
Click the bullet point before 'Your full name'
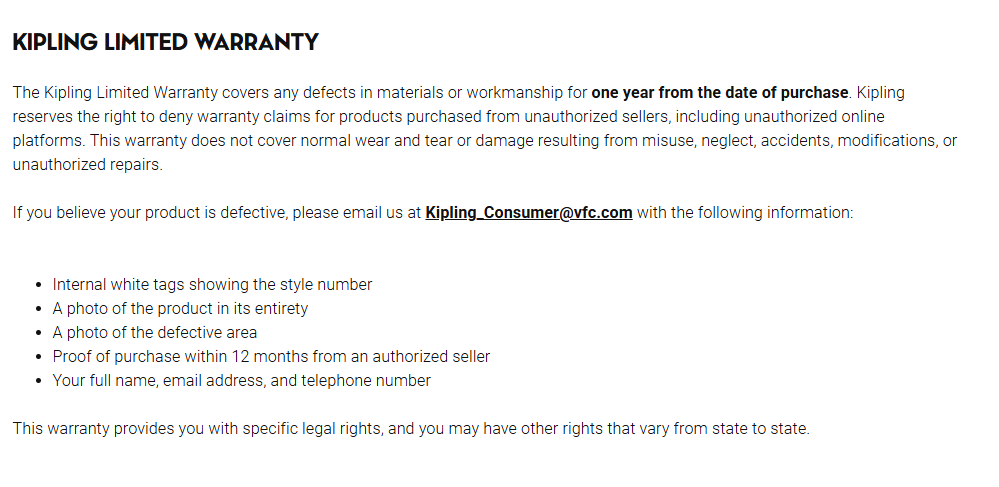[x=38, y=381]
